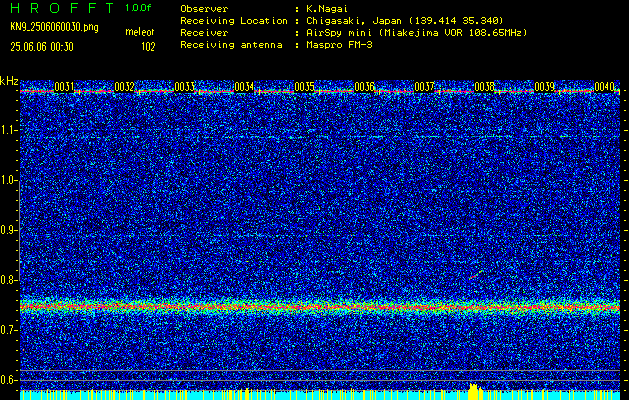629x400 pixels.
Task: Click the count value 102
Action: click(x=148, y=47)
